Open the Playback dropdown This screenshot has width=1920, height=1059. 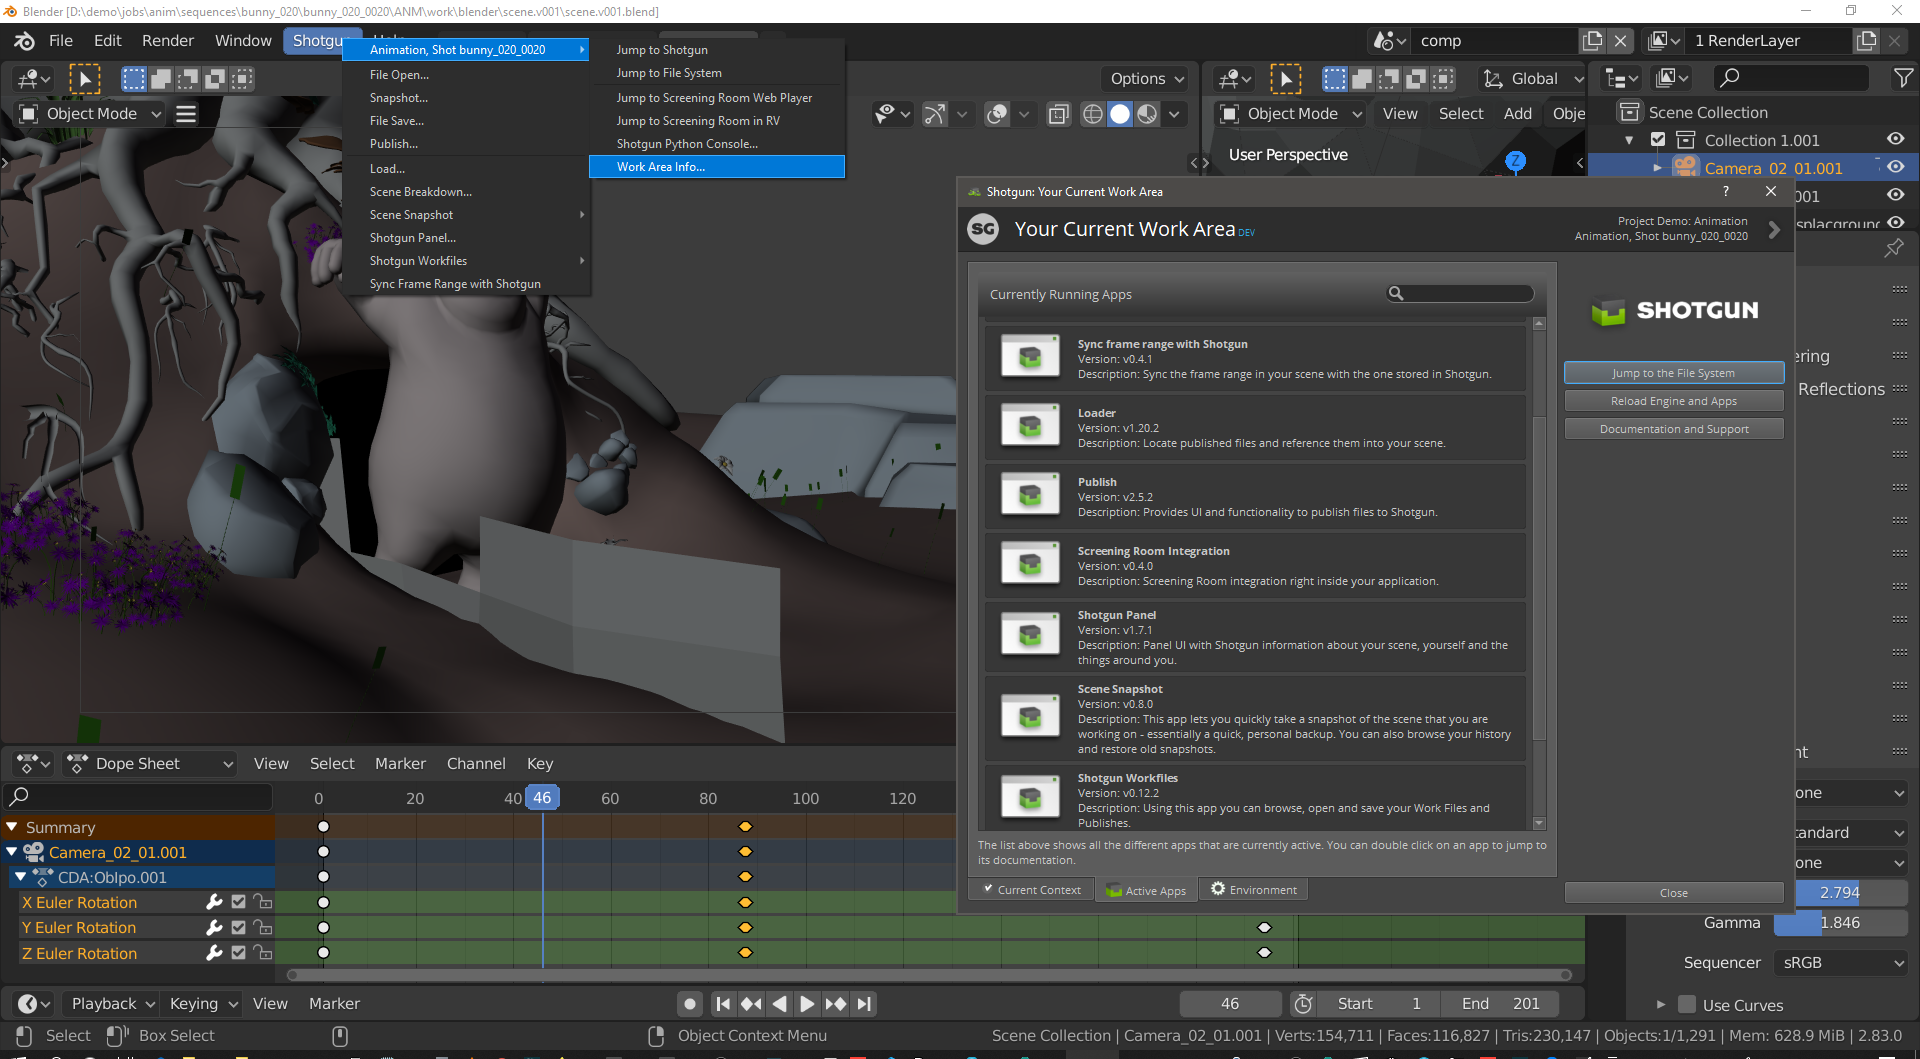[x=112, y=1004]
